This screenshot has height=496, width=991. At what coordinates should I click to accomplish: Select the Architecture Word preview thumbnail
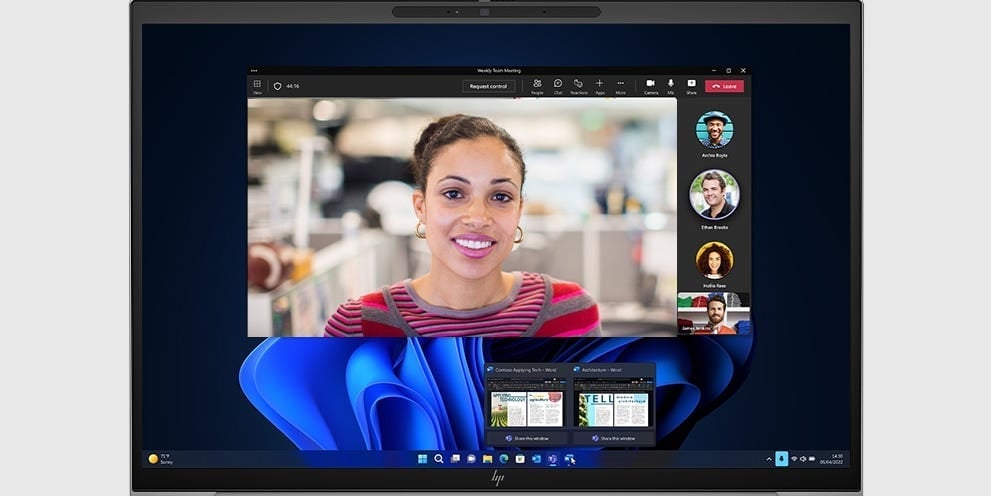(x=613, y=408)
